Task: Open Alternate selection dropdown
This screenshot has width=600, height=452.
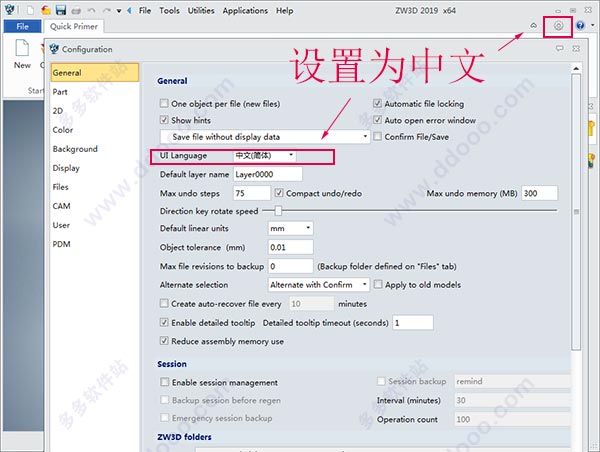Action: click(x=319, y=284)
